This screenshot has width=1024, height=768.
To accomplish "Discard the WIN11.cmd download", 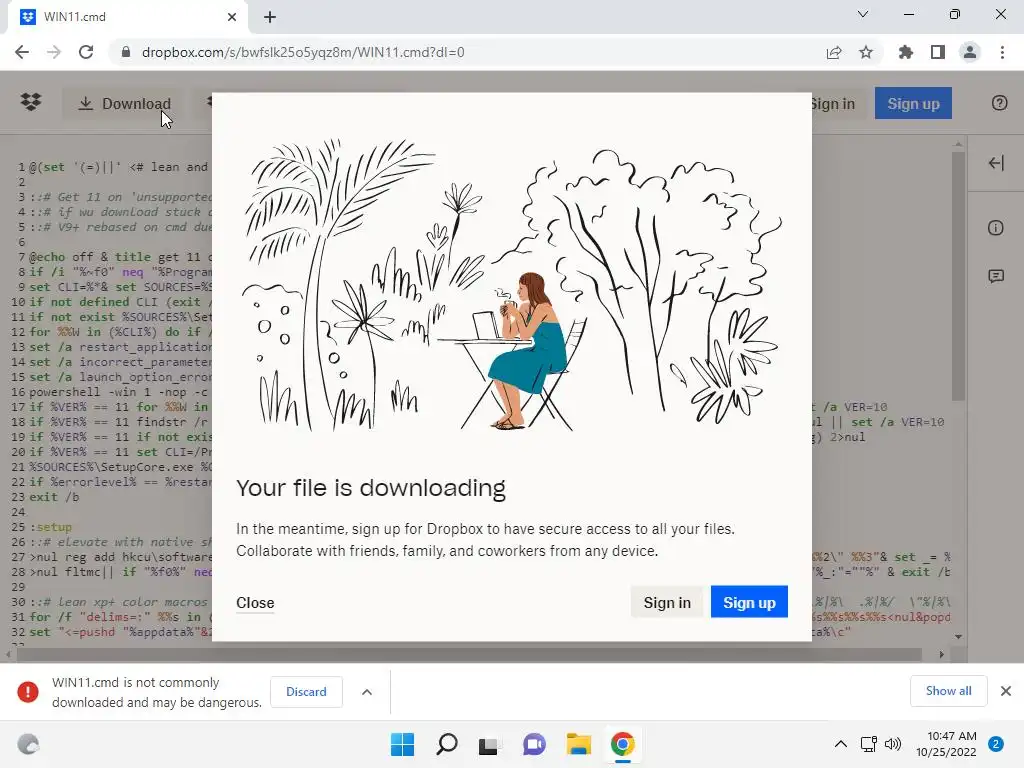I will click(306, 692).
